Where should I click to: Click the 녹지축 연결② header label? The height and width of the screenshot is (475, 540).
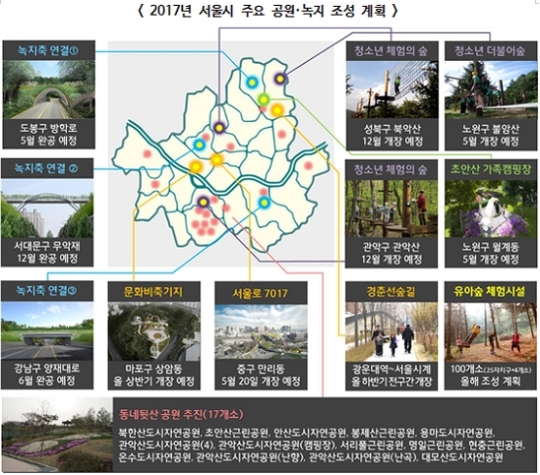point(47,168)
